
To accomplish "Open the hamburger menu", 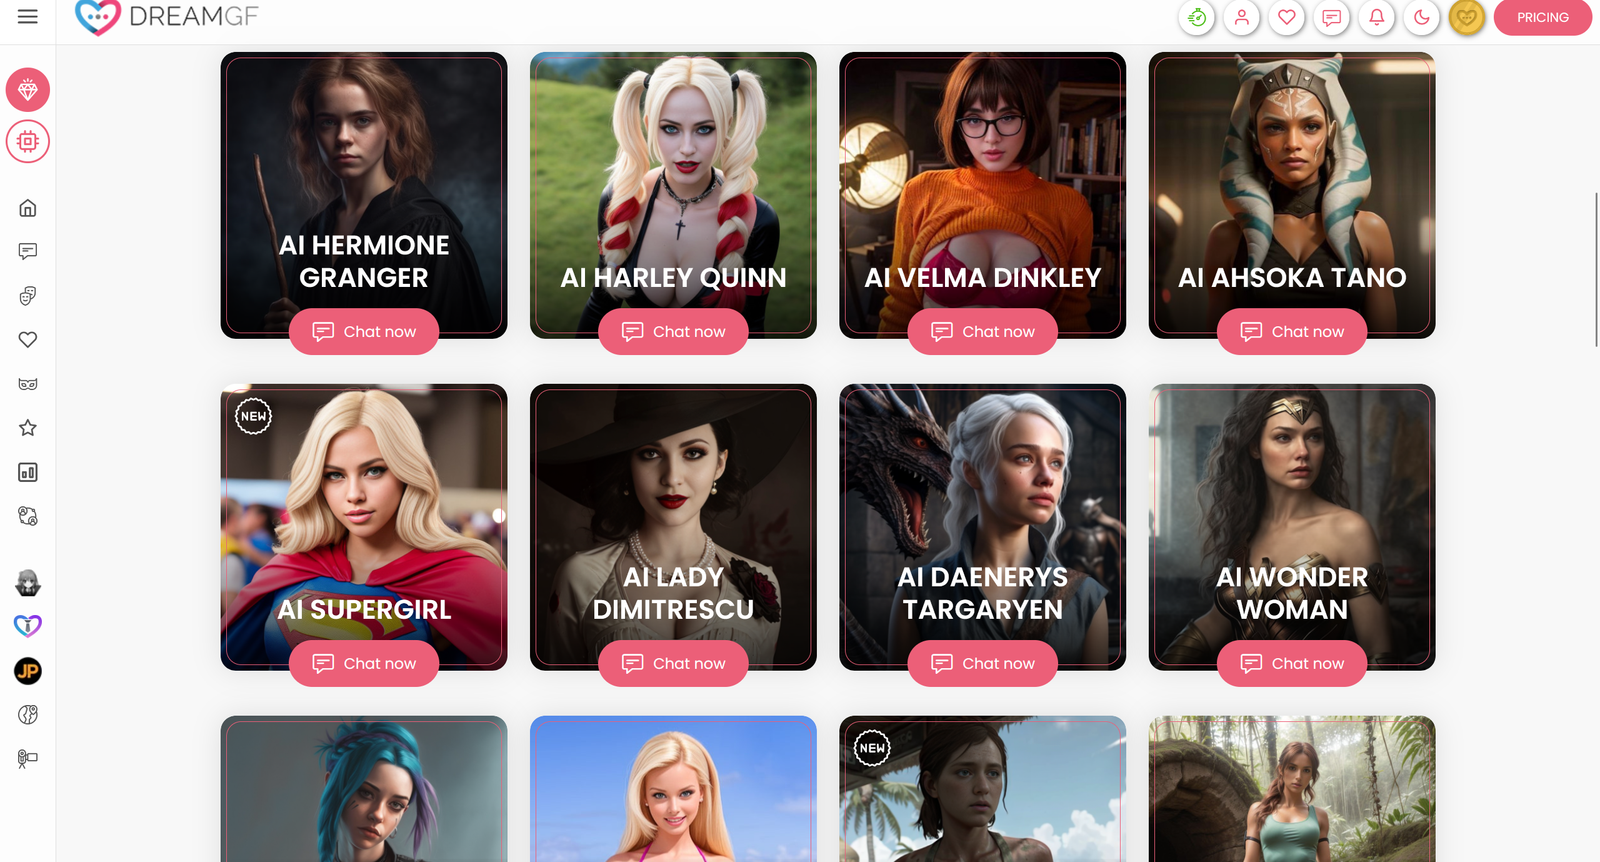I will tap(28, 17).
